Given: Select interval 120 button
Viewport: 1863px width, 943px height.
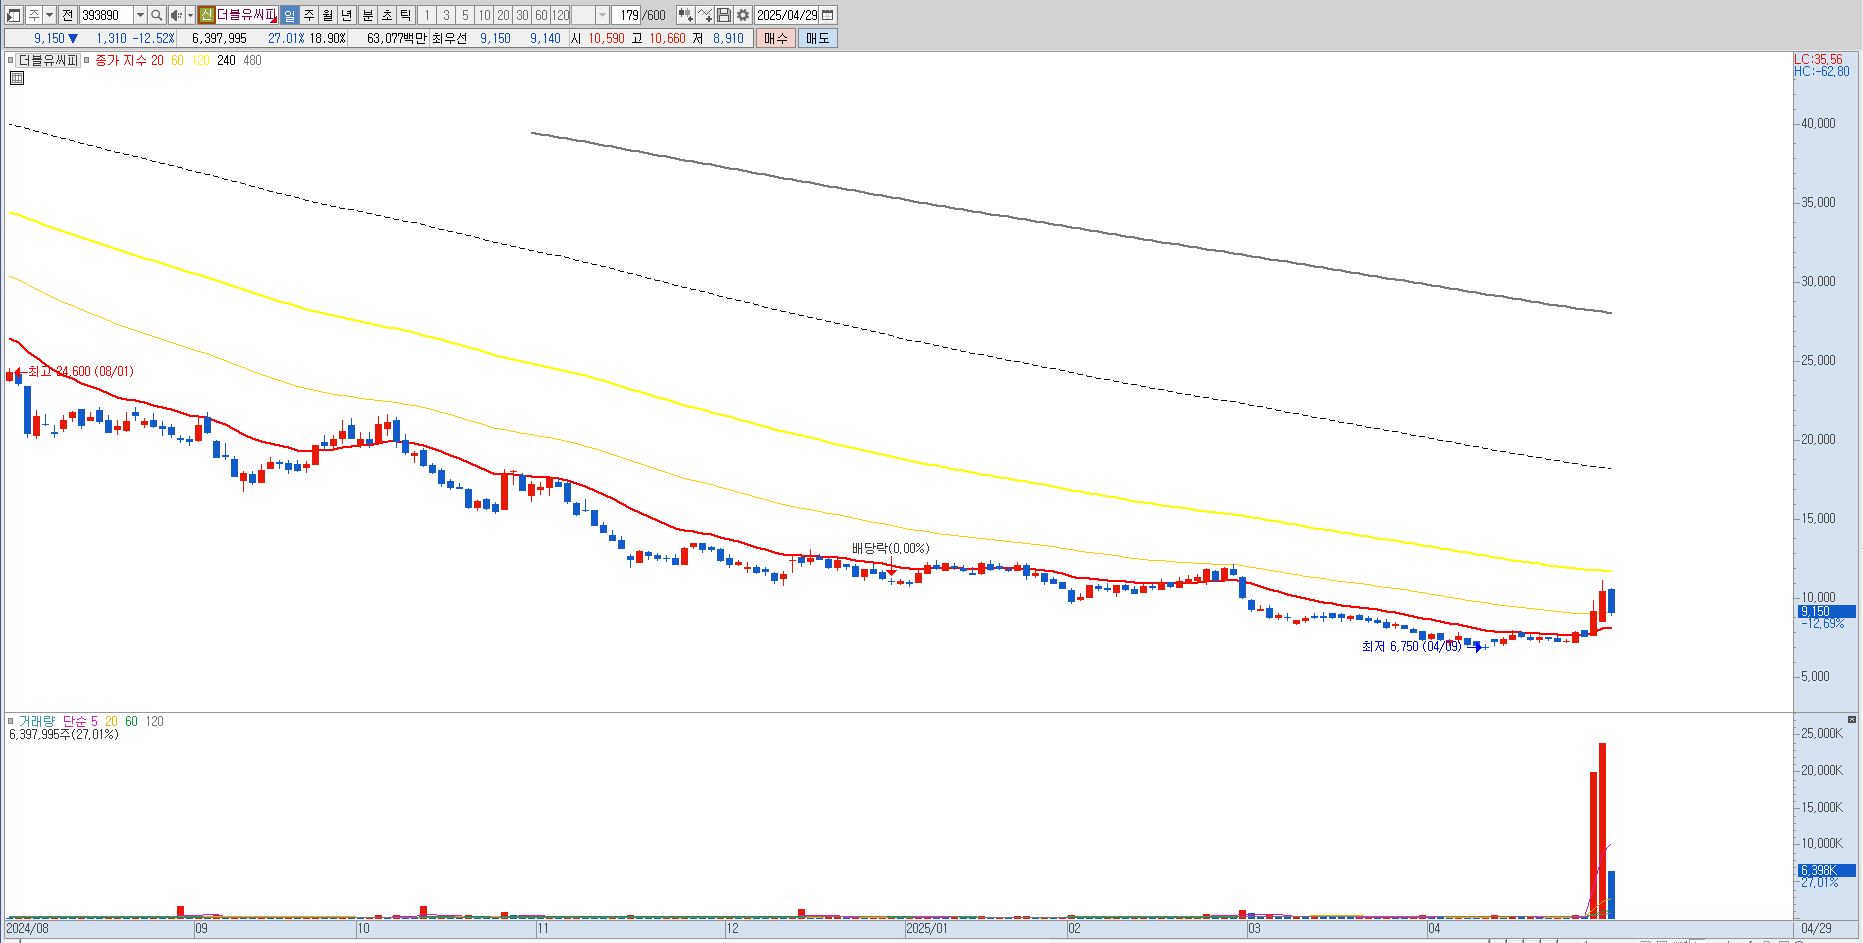Looking at the screenshot, I should click(560, 15).
